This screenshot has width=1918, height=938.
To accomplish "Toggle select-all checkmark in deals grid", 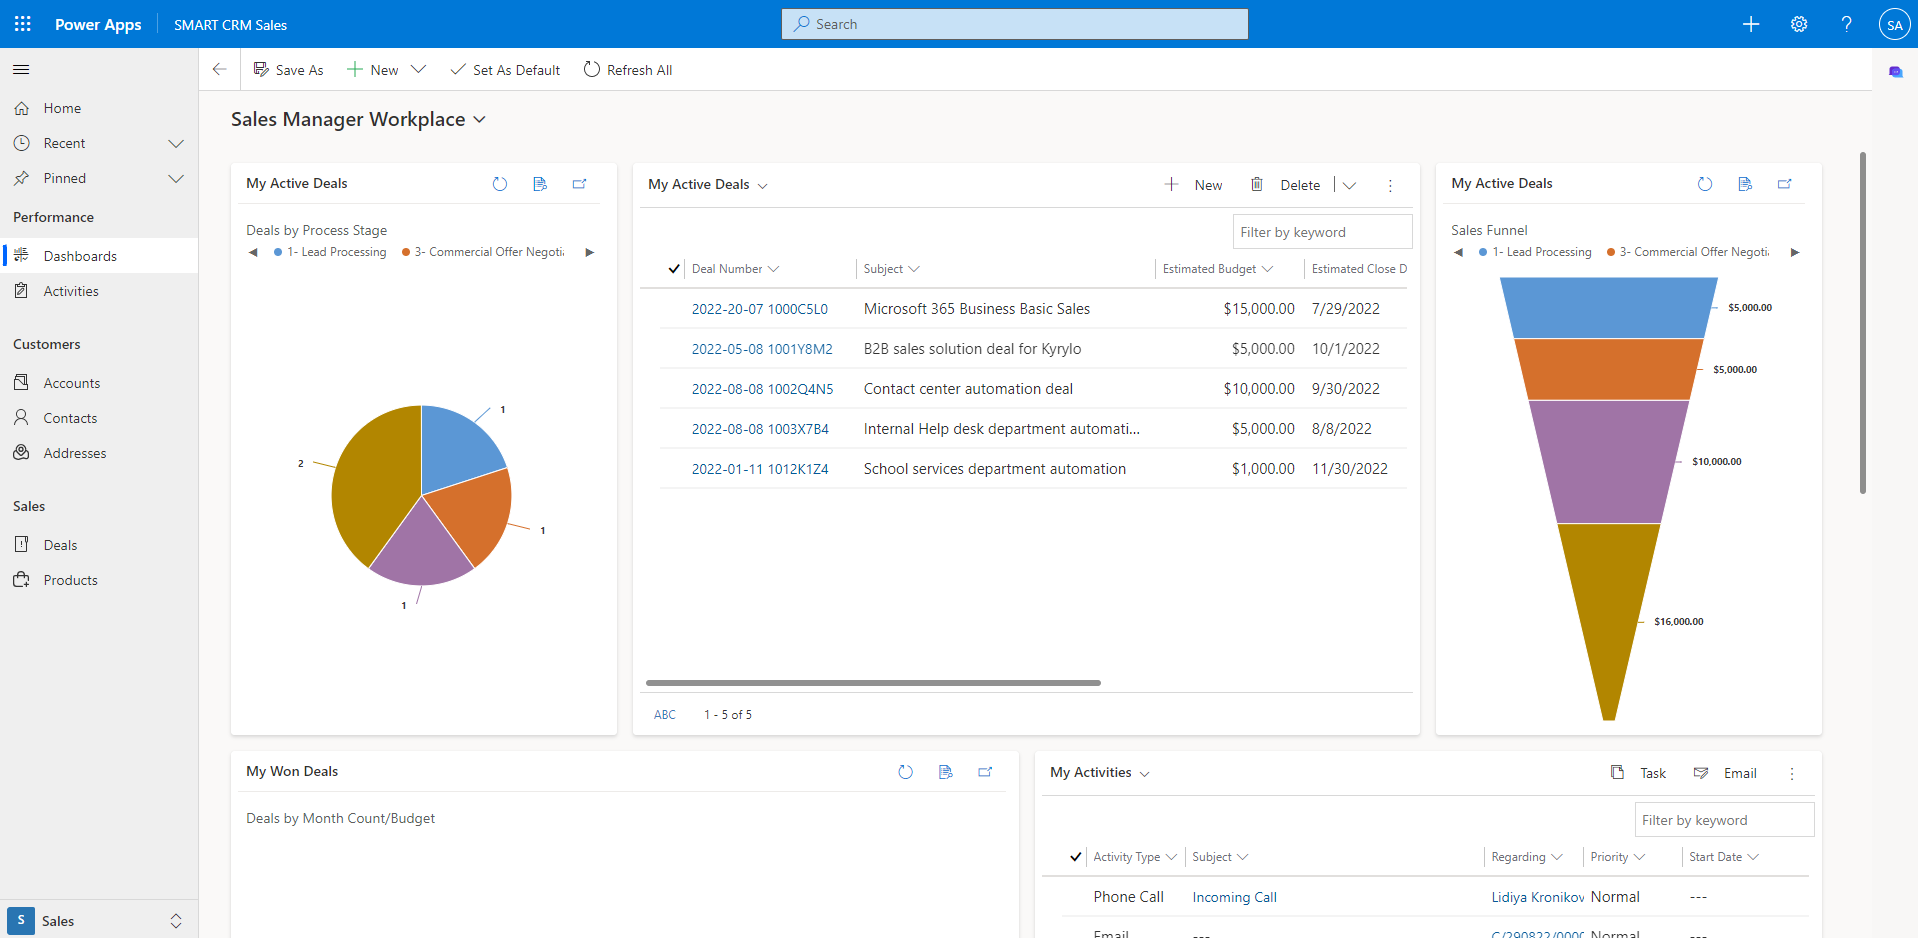I will 674,269.
